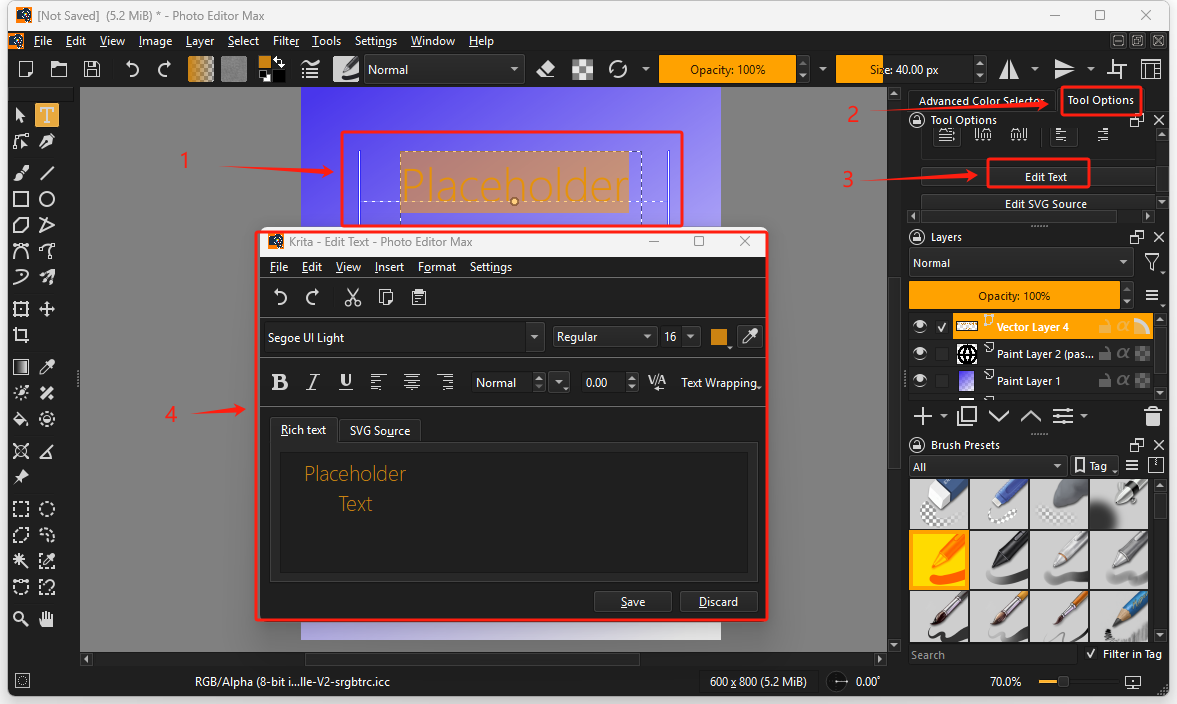Open an existing document via folder icon
This screenshot has width=1177, height=704.
tap(59, 70)
